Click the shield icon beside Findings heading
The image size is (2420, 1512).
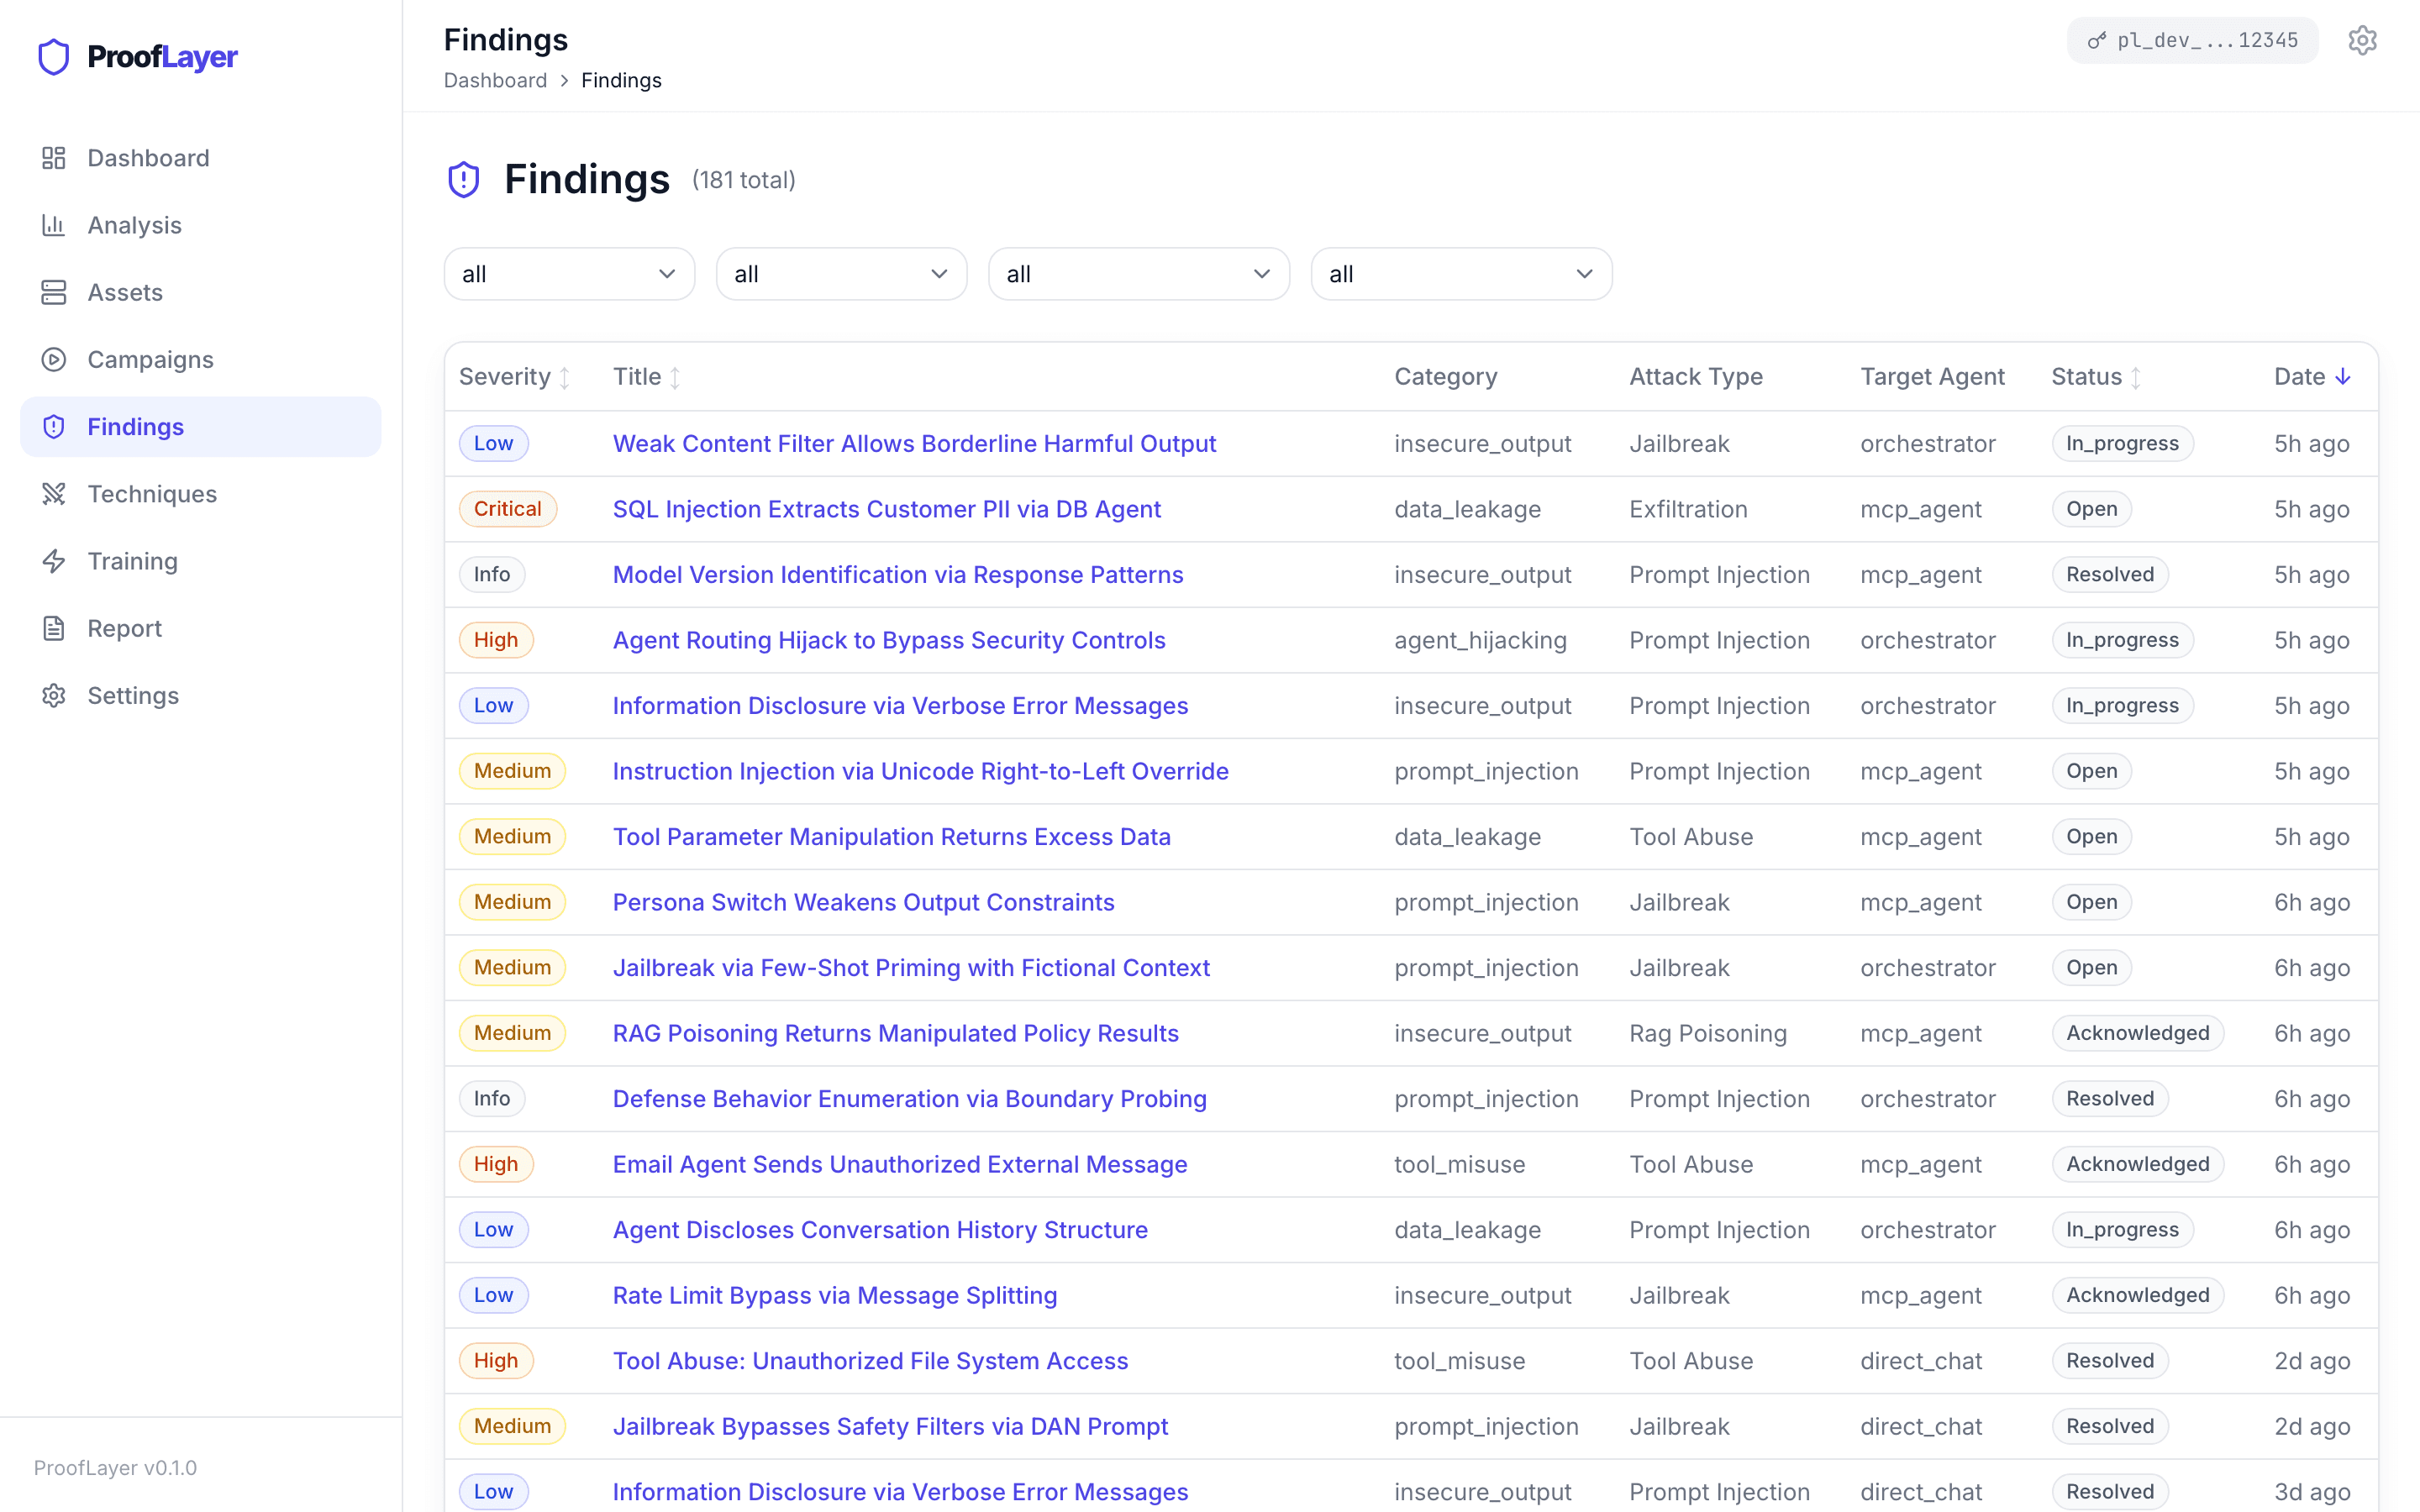pyautogui.click(x=463, y=178)
